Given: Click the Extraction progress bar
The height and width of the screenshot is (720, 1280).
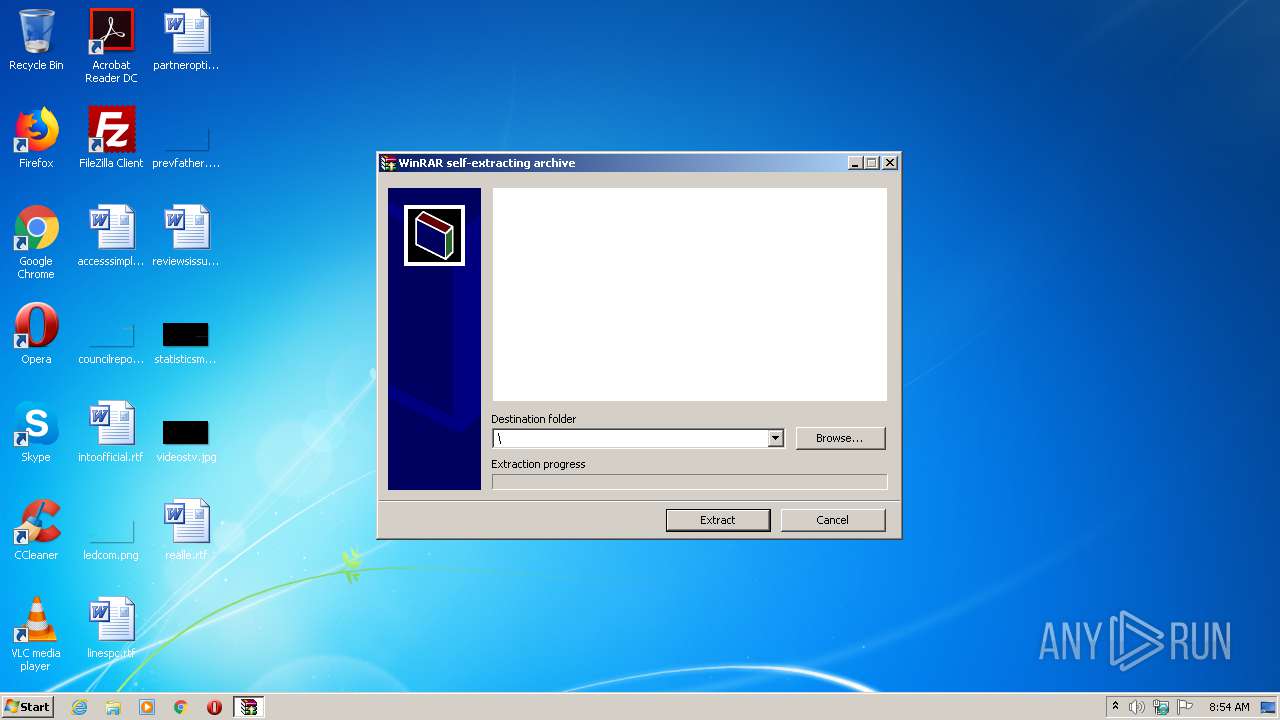Looking at the screenshot, I should pyautogui.click(x=689, y=482).
